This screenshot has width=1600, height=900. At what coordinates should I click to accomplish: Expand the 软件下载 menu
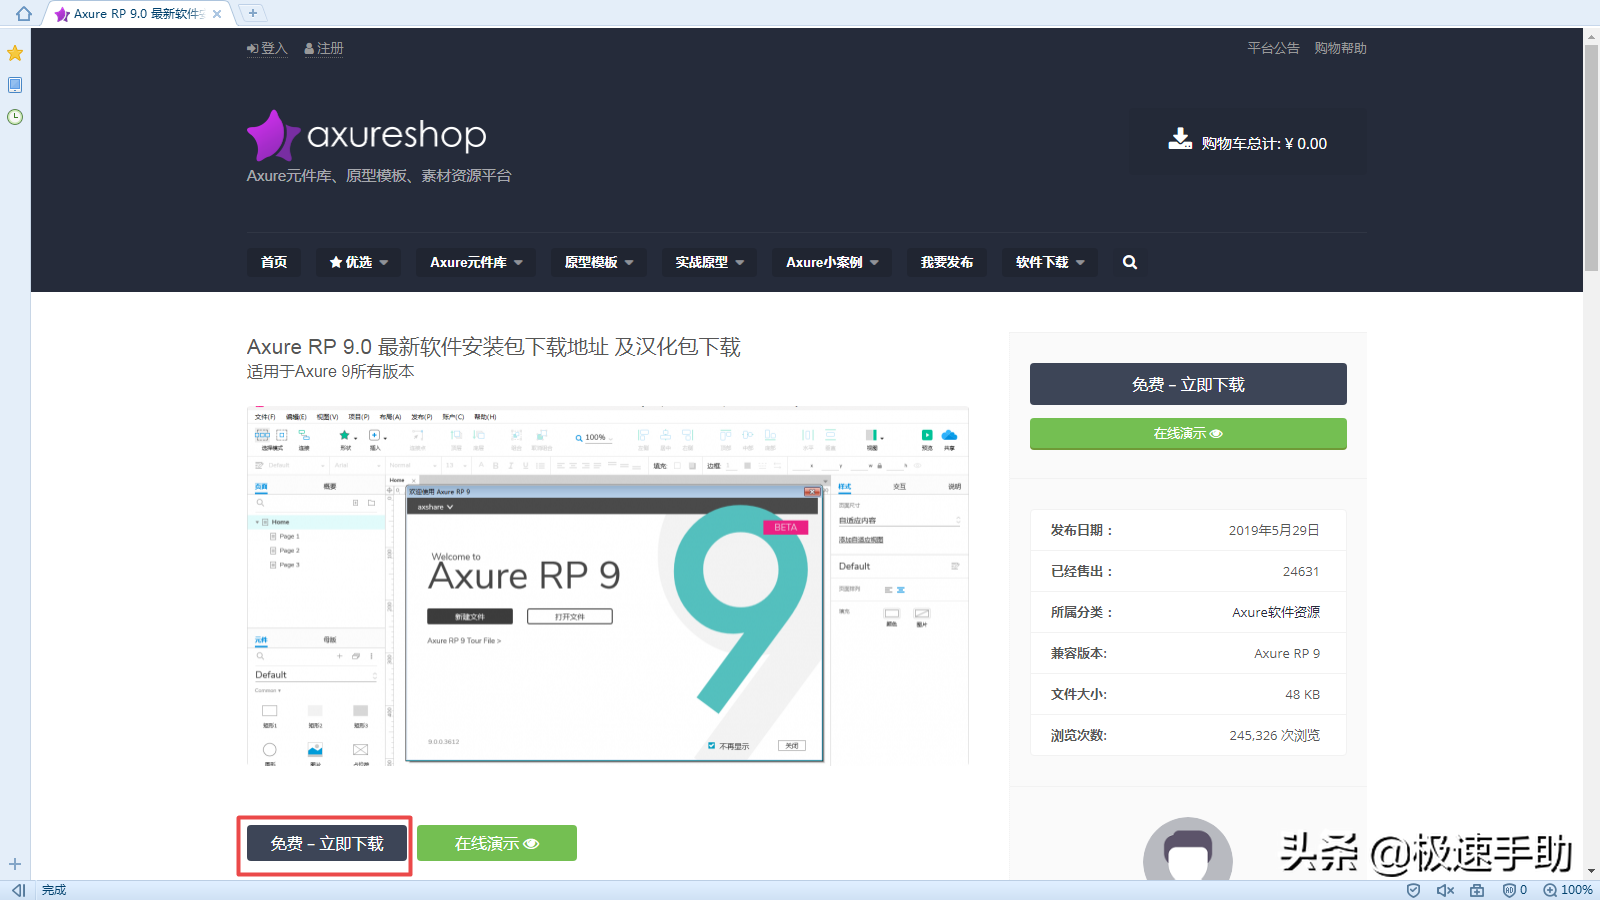pyautogui.click(x=1050, y=262)
